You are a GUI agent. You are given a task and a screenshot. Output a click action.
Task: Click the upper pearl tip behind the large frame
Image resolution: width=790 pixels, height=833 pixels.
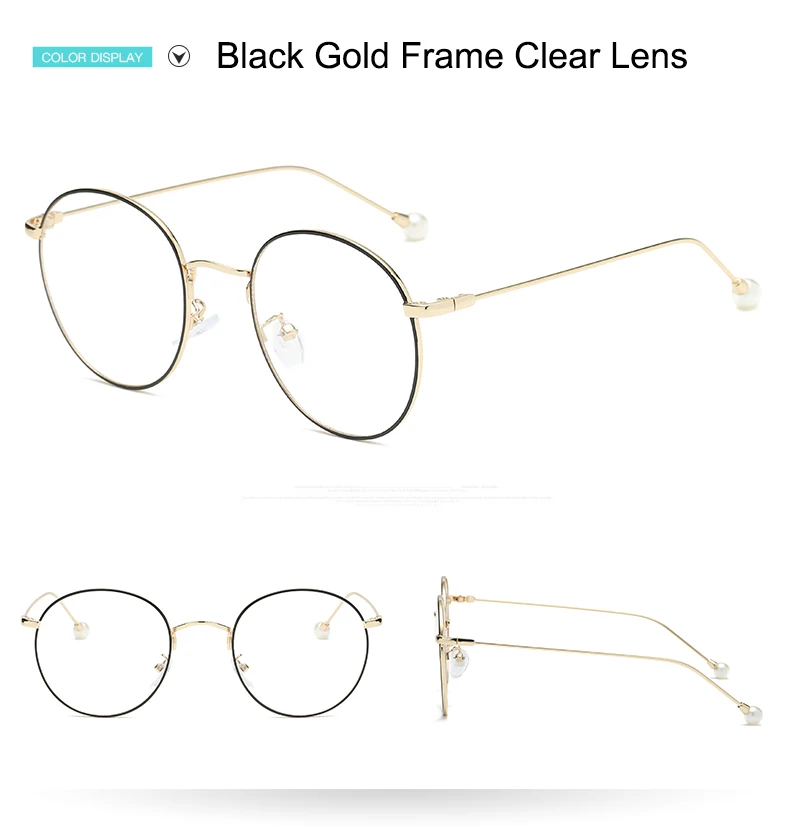[413, 226]
